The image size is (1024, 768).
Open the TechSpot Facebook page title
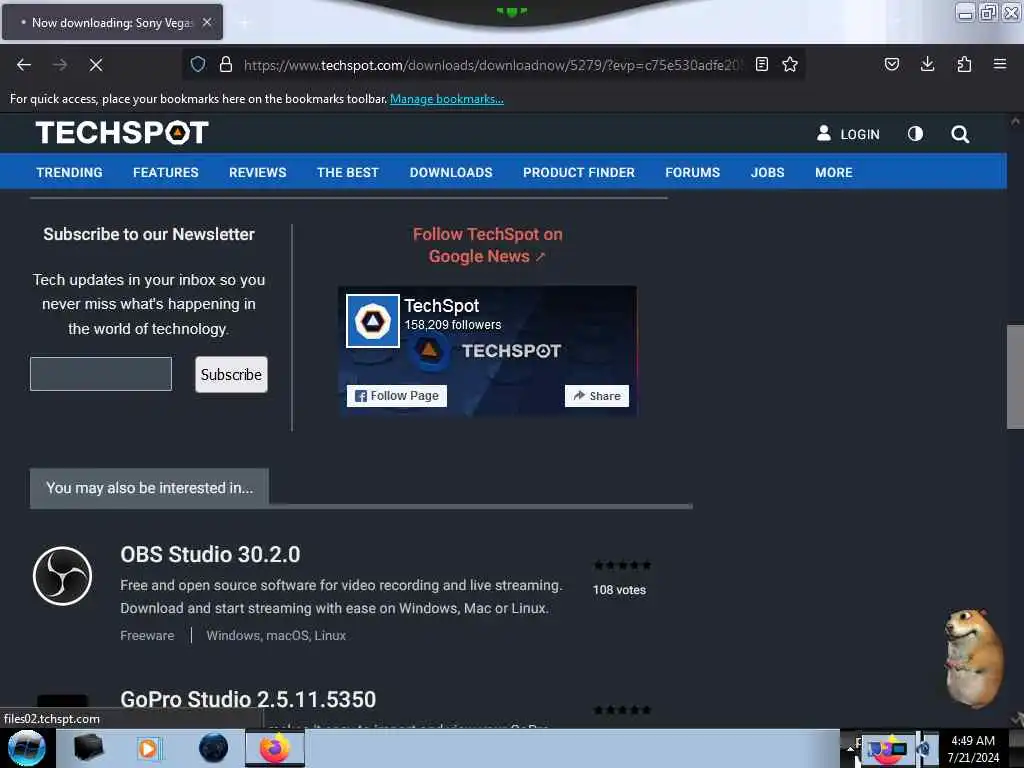(441, 306)
